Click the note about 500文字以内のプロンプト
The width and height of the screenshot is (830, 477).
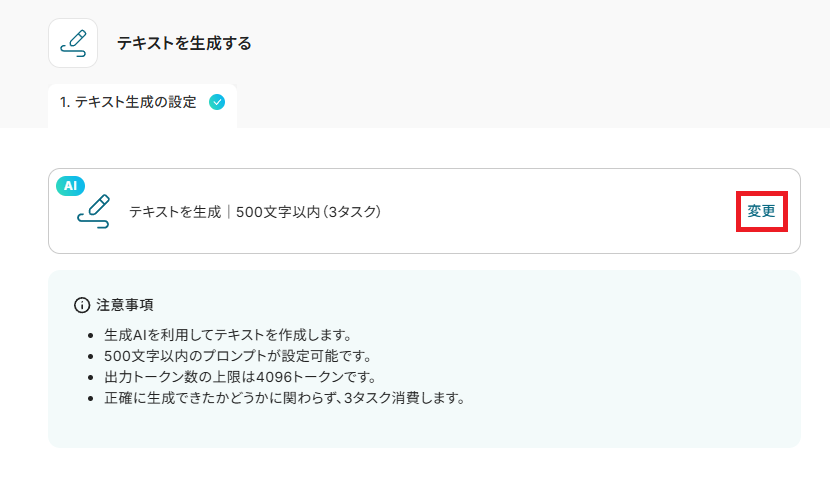point(238,356)
